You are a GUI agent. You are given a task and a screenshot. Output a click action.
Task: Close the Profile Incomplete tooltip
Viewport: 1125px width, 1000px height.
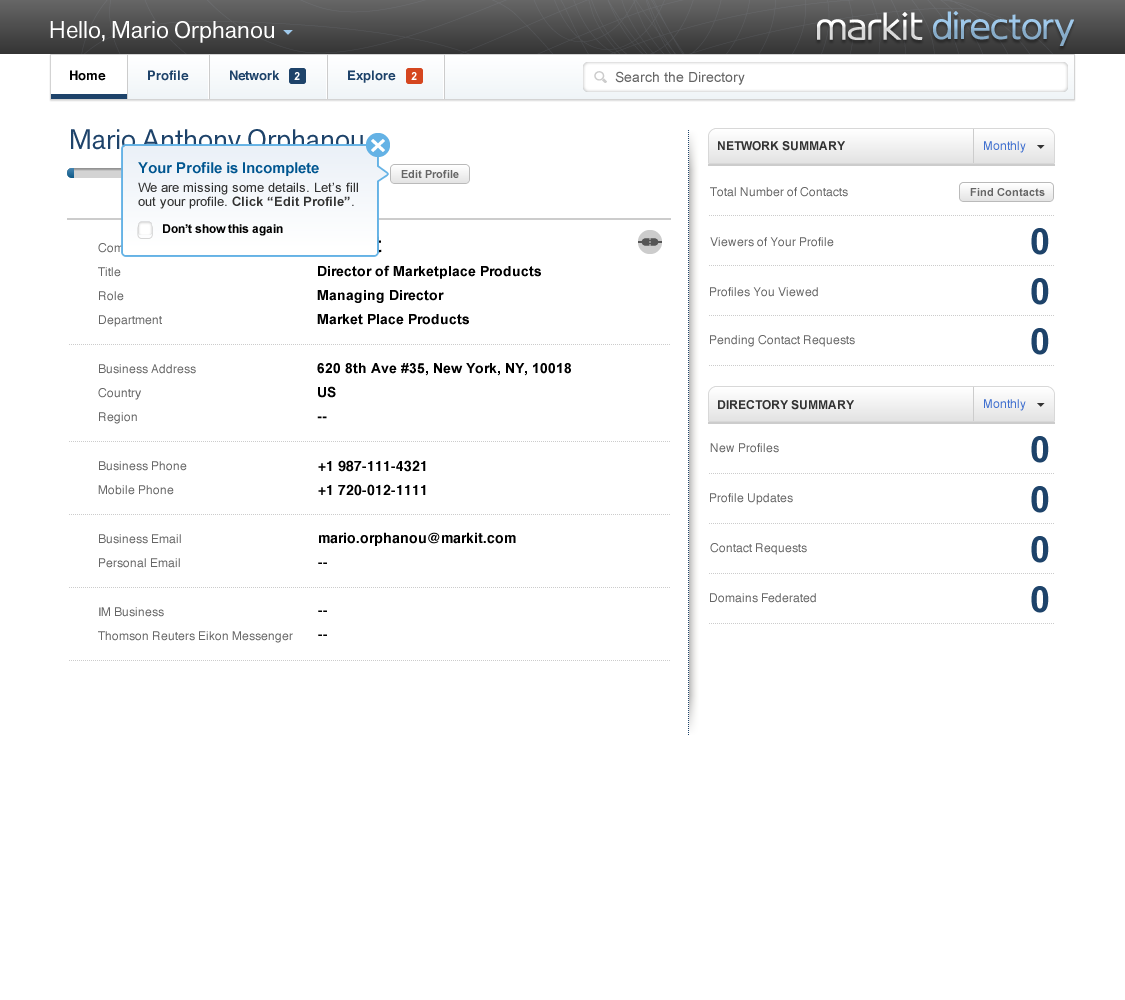coord(378,145)
